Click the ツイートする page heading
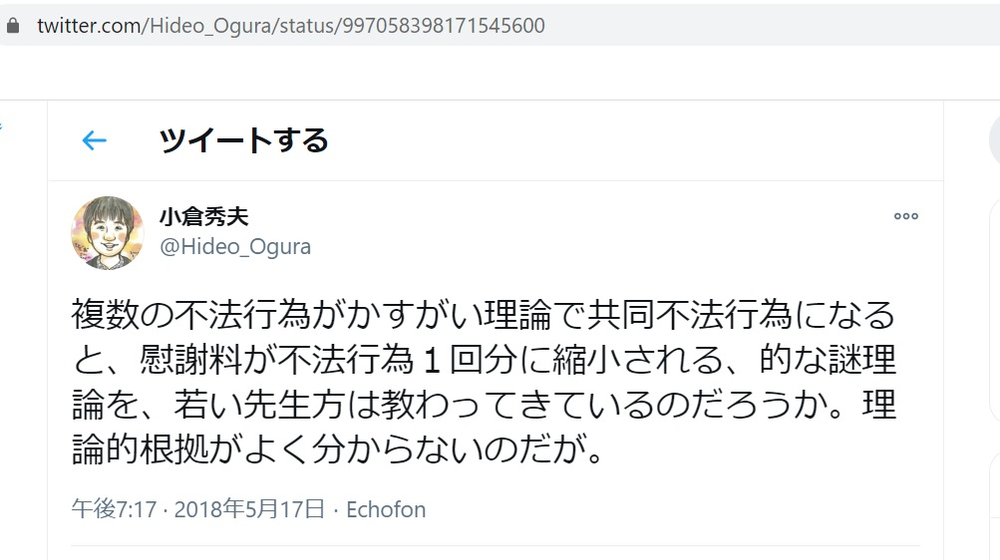 coord(243,140)
